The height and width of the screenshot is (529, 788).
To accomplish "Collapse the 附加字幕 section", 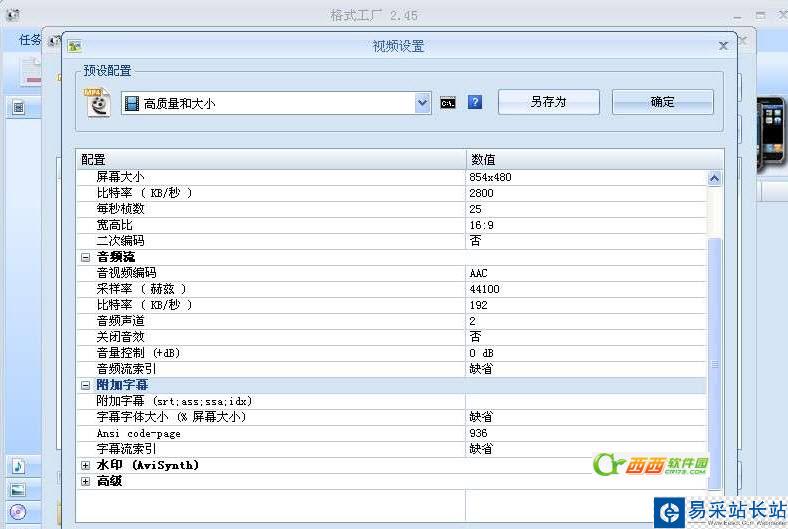I will 85,385.
